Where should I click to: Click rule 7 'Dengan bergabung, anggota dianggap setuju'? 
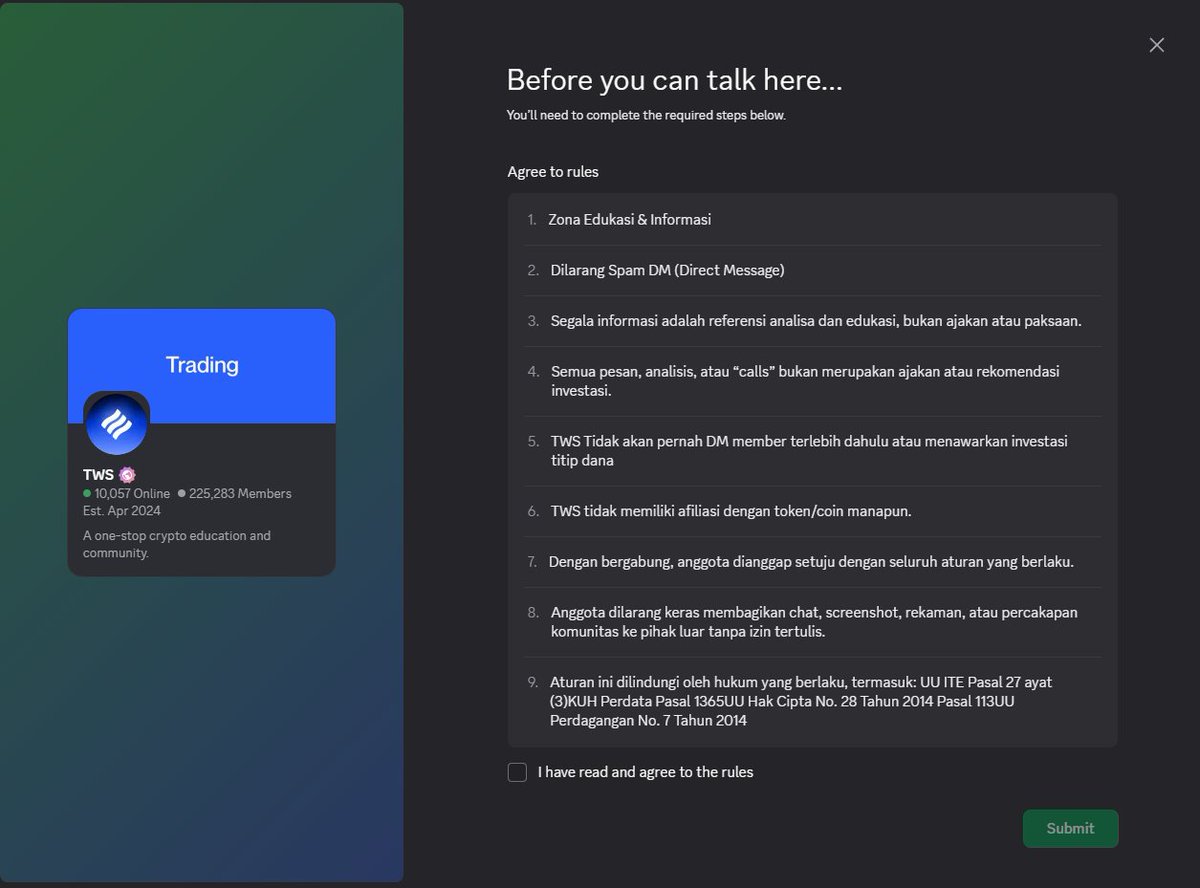tap(811, 562)
